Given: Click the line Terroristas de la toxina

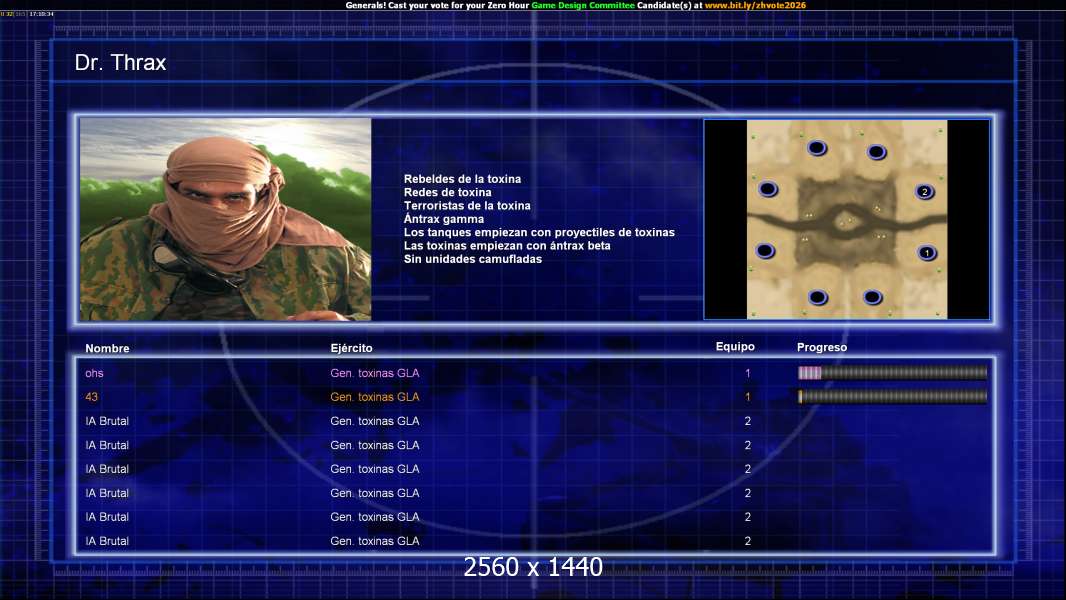Looking at the screenshot, I should click(467, 206).
